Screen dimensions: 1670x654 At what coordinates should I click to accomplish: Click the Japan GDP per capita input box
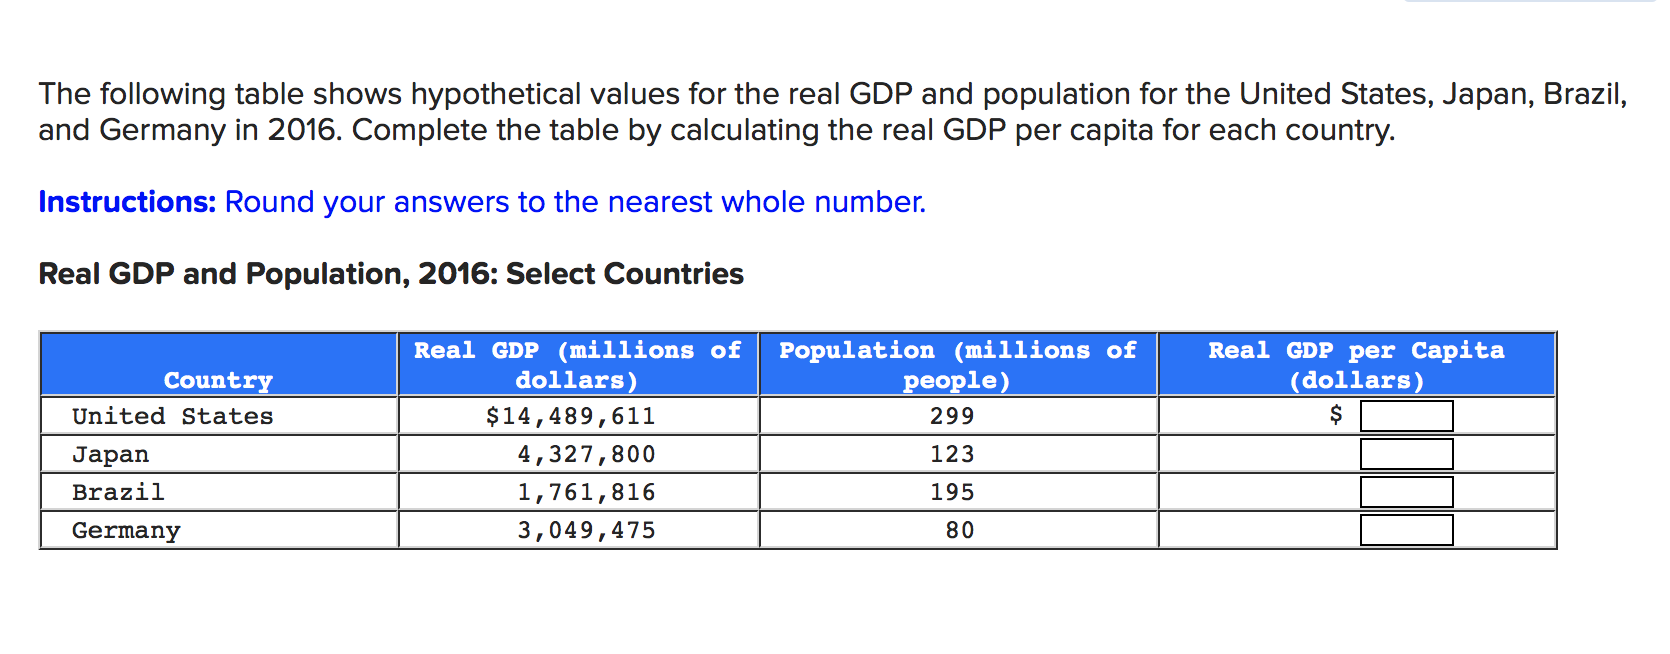click(1405, 453)
